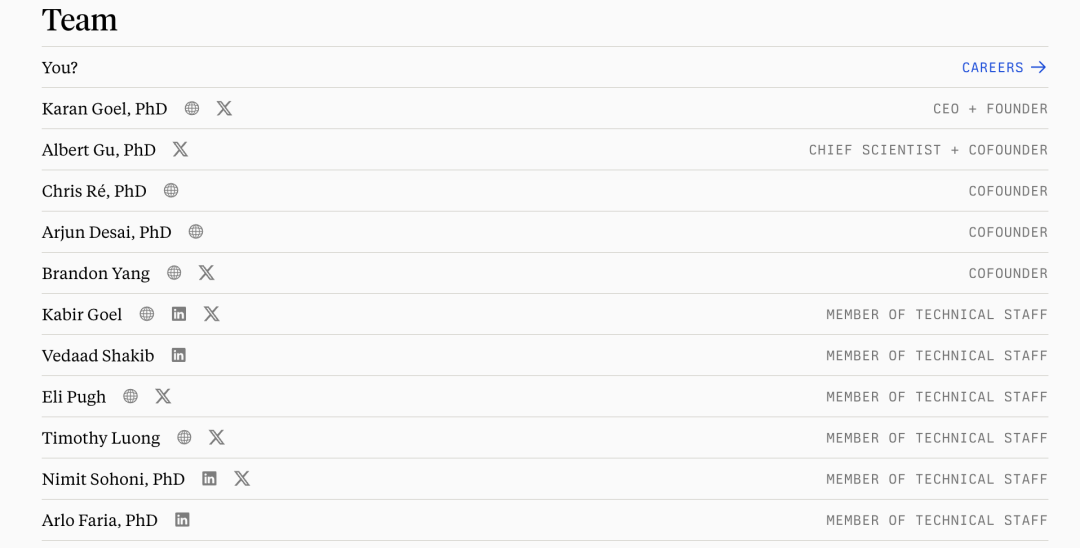The image size is (1080, 548).
Task: Open Vedaad Shakib's LinkedIn icon
Action: [x=179, y=355]
